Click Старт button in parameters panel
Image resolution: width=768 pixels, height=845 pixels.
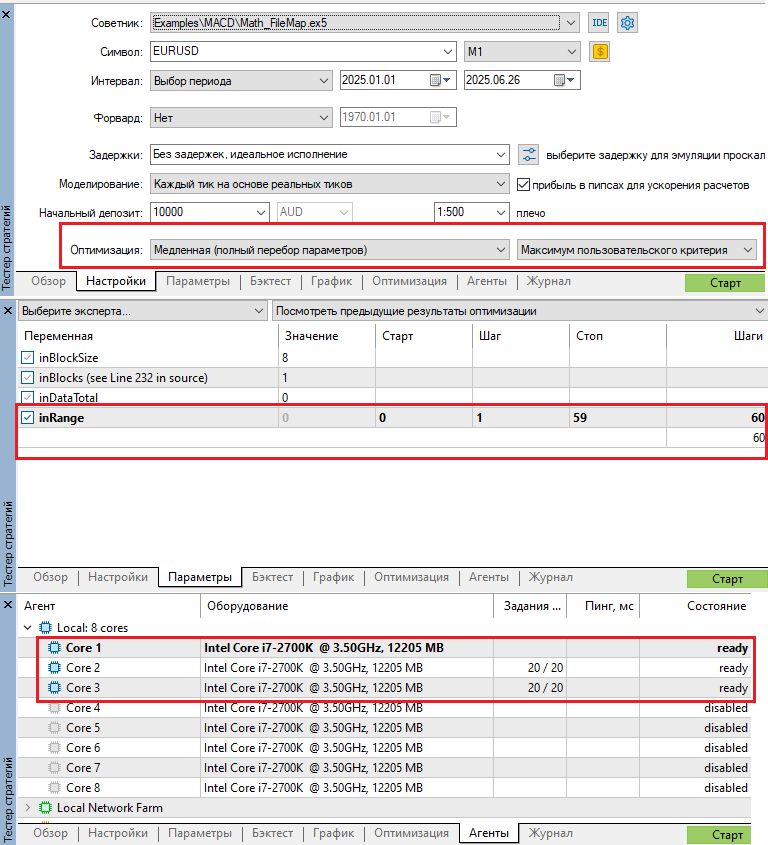click(727, 579)
